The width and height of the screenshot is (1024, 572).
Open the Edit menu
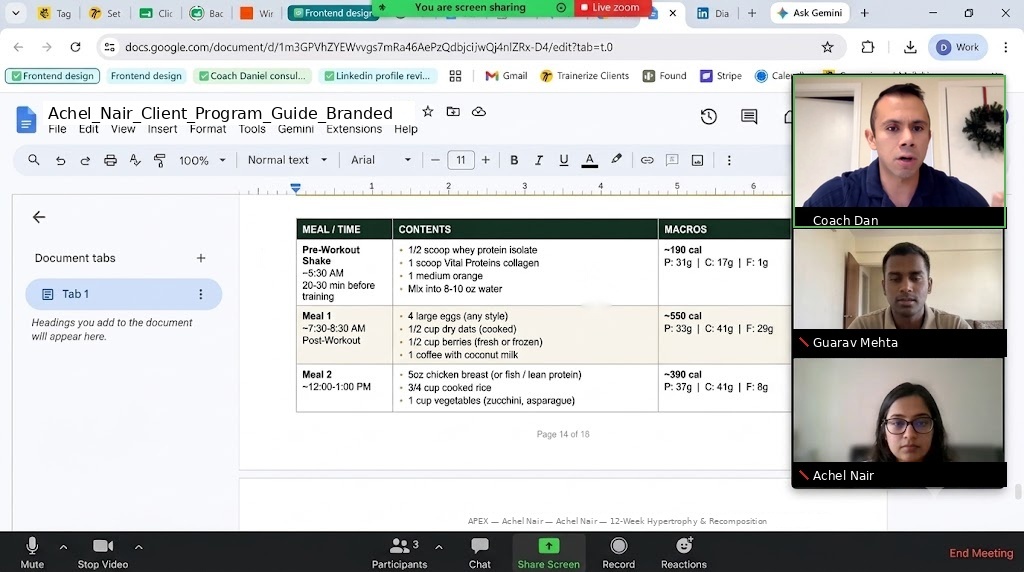coord(89,129)
